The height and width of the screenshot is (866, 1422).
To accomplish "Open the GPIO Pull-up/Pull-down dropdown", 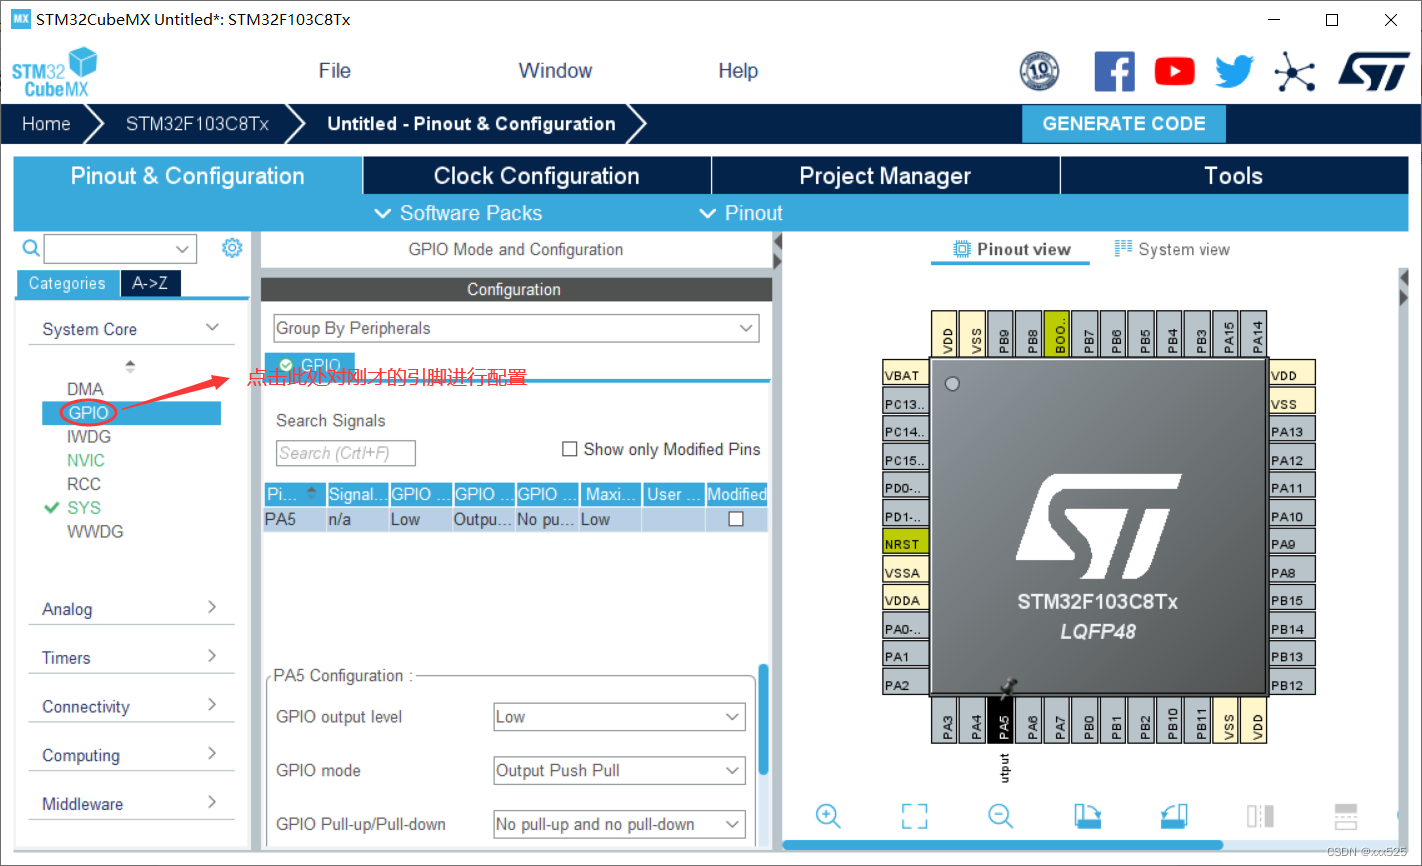I will [620, 824].
